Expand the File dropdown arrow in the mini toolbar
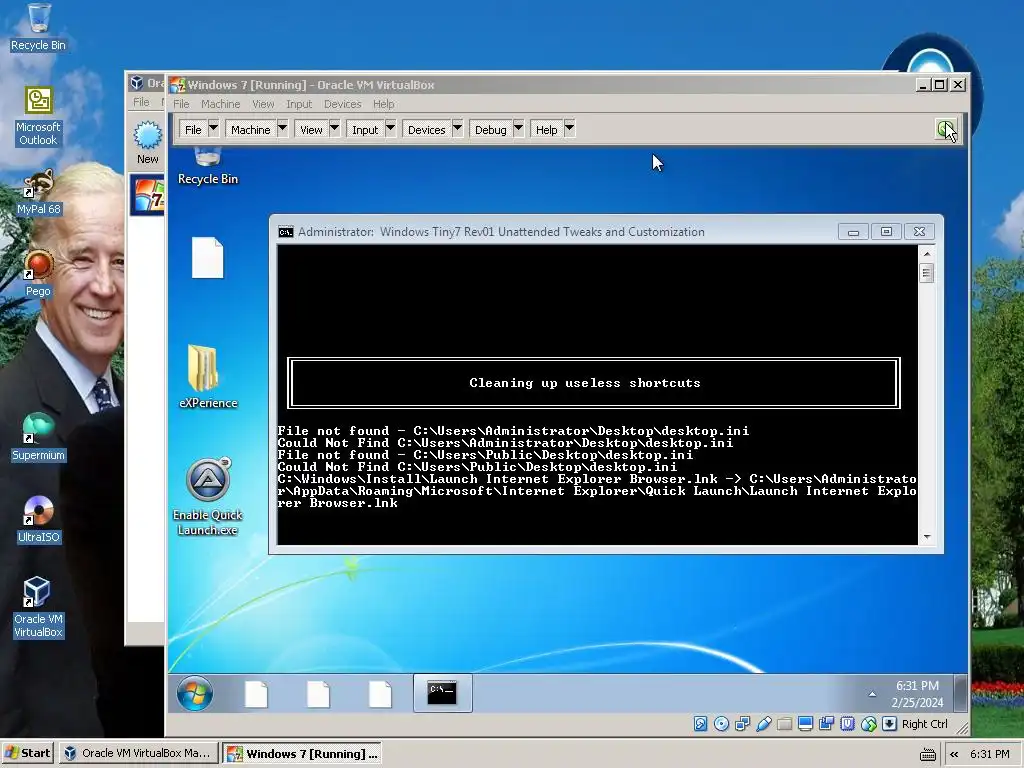 [x=213, y=129]
